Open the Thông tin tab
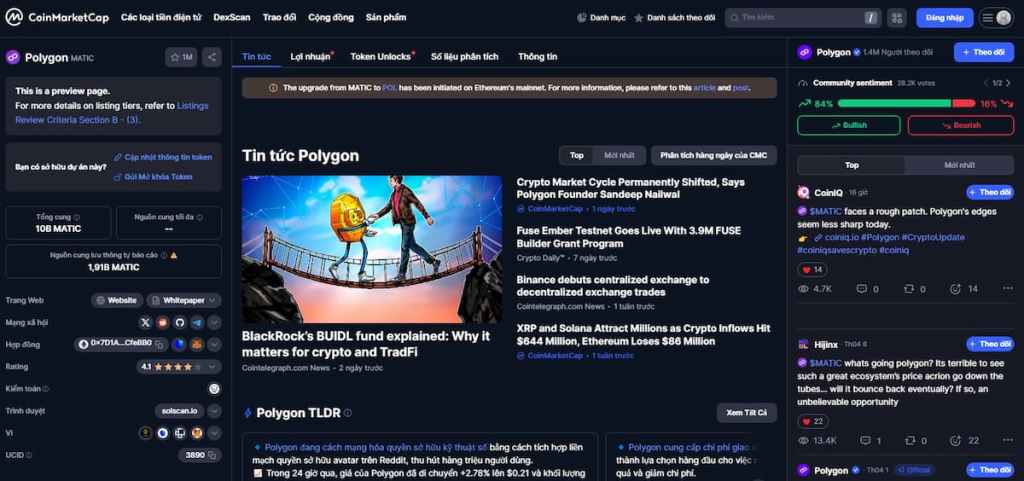The image size is (1024, 481). point(537,57)
